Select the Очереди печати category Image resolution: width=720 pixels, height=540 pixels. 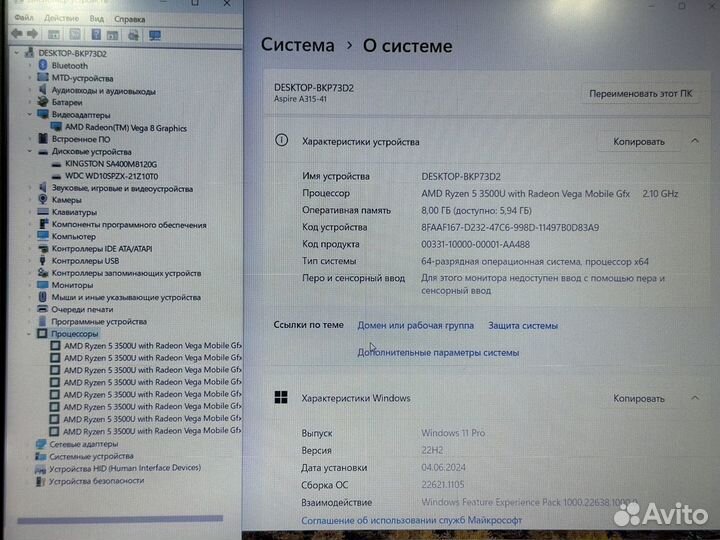click(x=82, y=309)
